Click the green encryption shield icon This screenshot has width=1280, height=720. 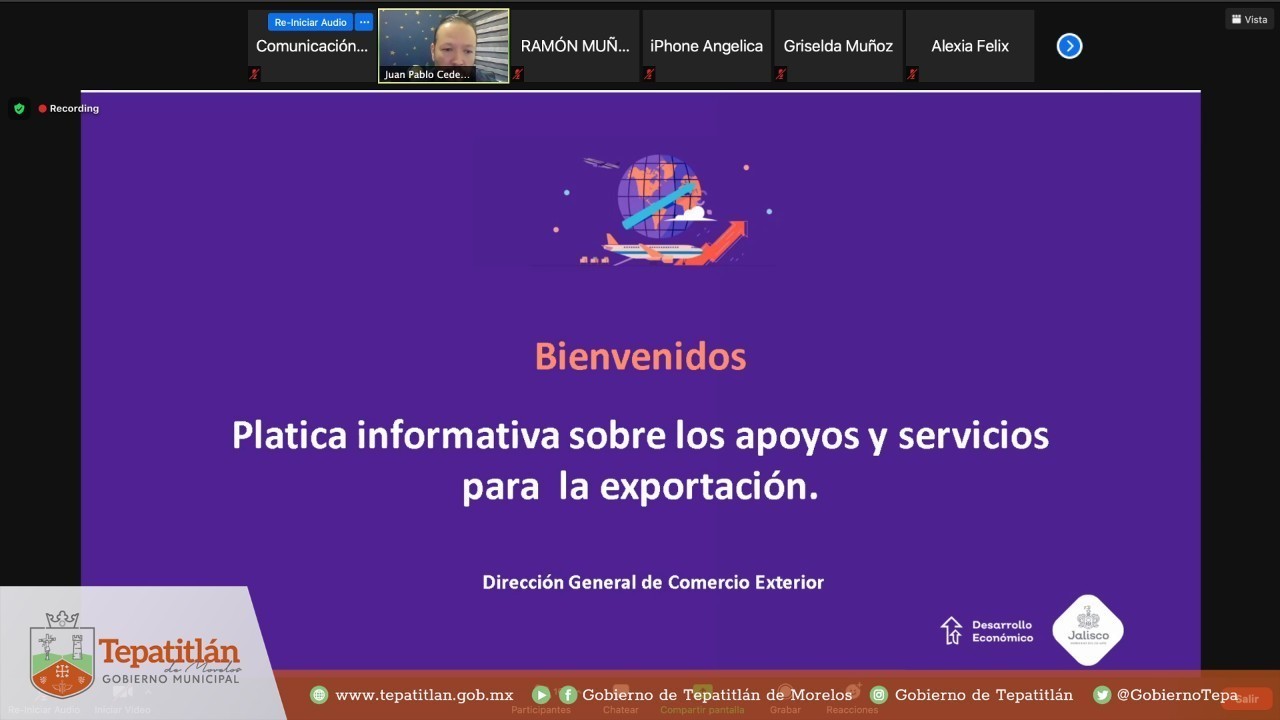(19, 108)
